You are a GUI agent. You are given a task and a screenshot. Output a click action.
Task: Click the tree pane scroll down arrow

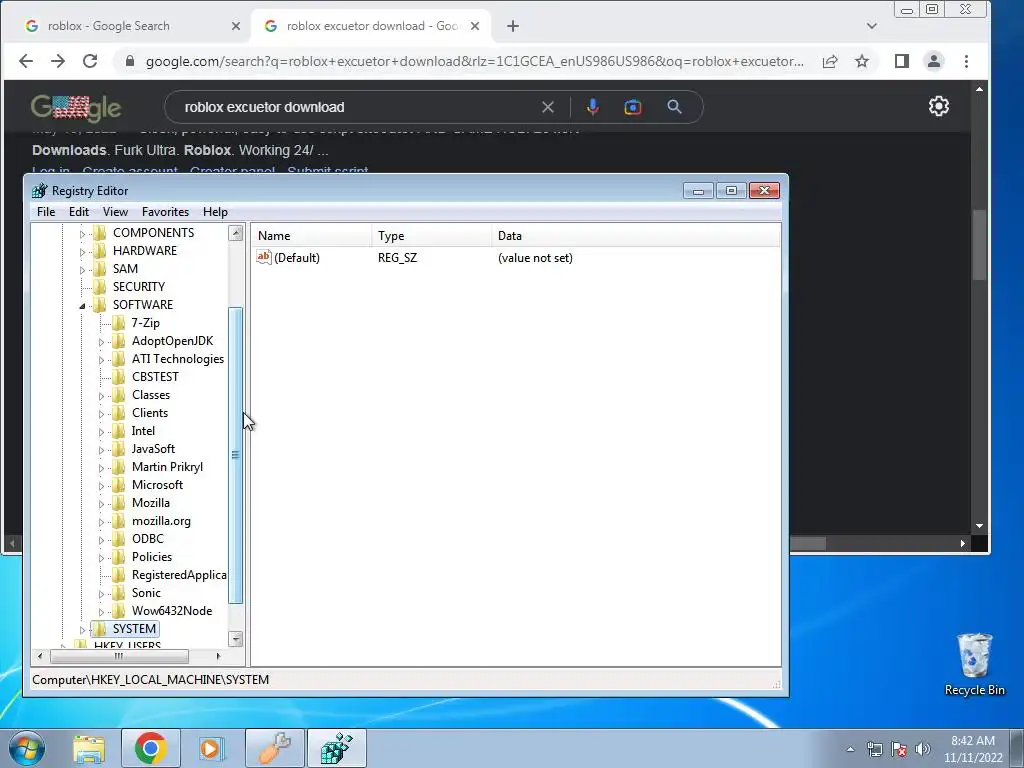pyautogui.click(x=236, y=639)
